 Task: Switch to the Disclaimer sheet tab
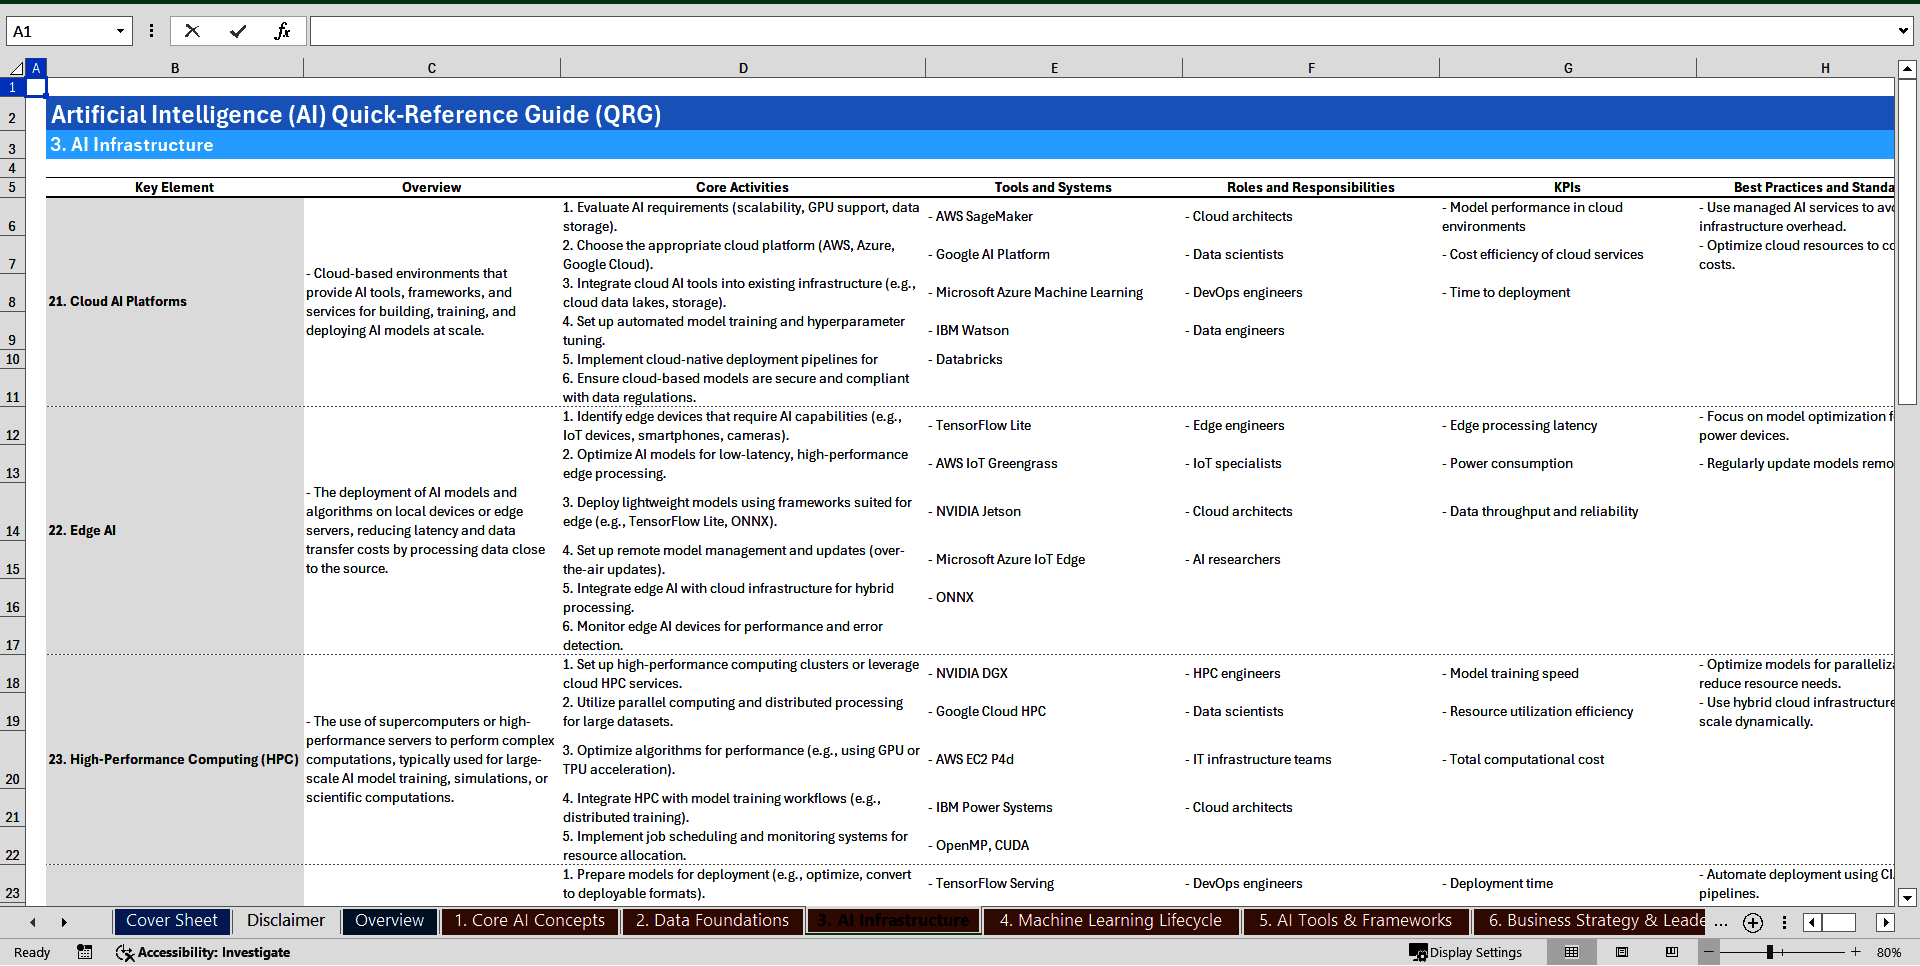coord(285,920)
